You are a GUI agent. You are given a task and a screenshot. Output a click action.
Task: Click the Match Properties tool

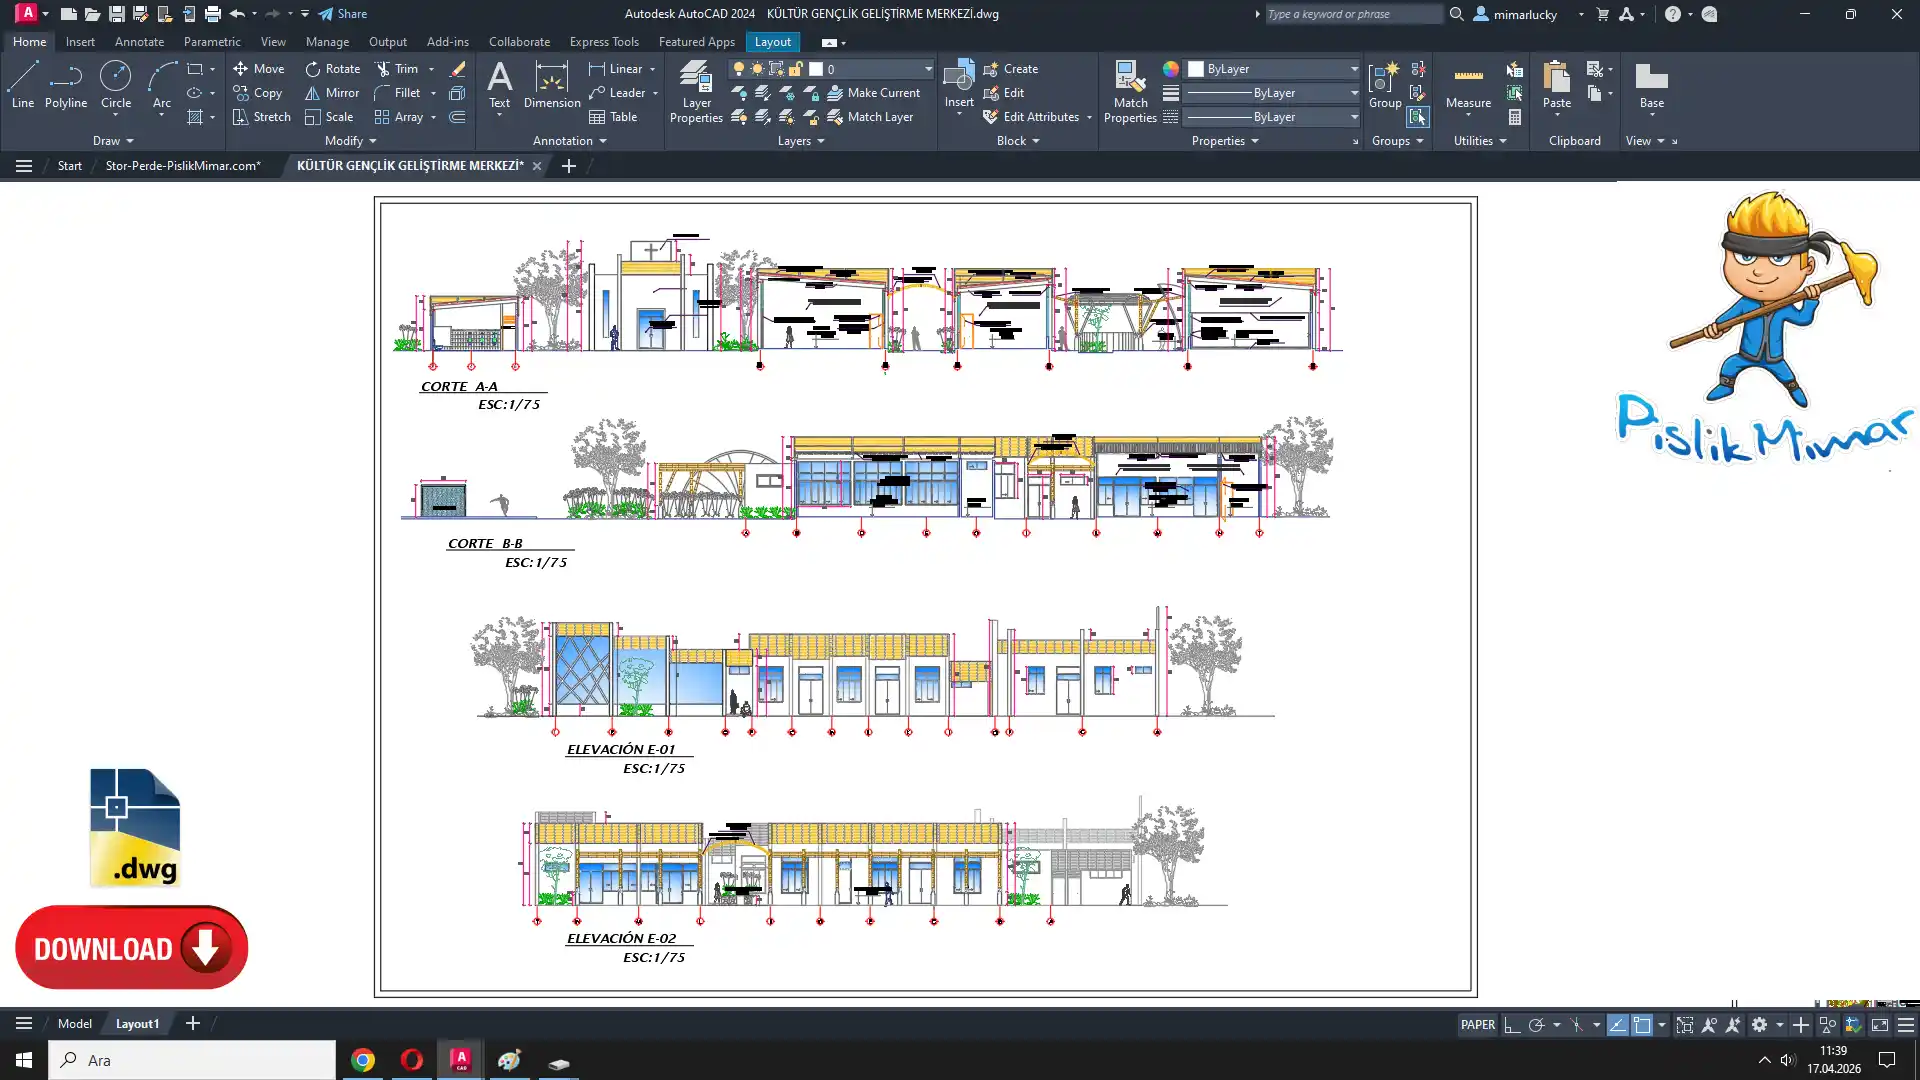(x=1130, y=91)
